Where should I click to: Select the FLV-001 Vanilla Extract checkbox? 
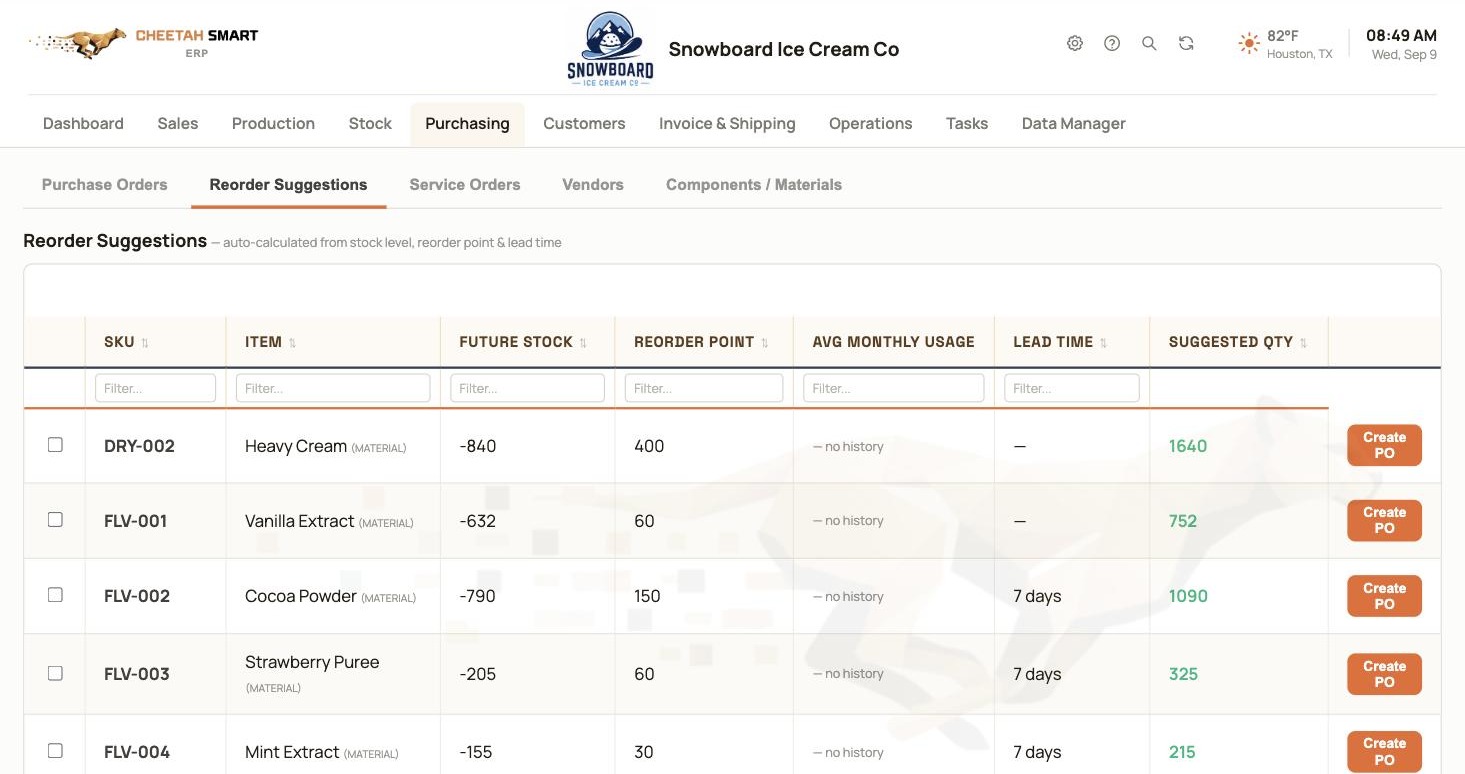pyautogui.click(x=55, y=520)
